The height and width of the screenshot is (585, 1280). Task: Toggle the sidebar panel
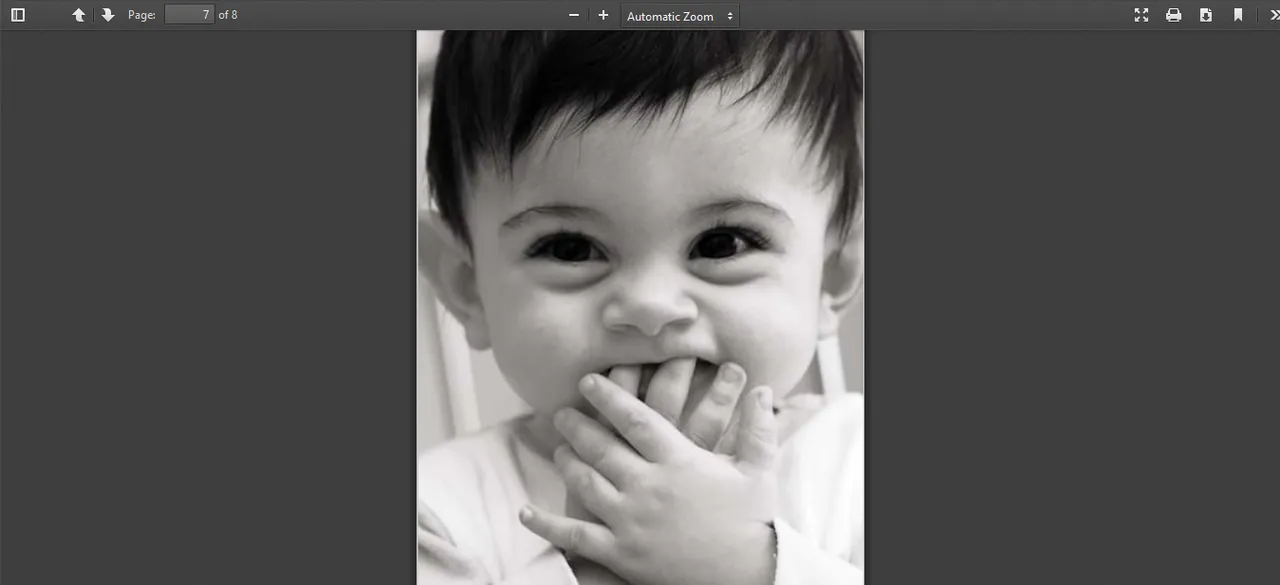(x=18, y=15)
